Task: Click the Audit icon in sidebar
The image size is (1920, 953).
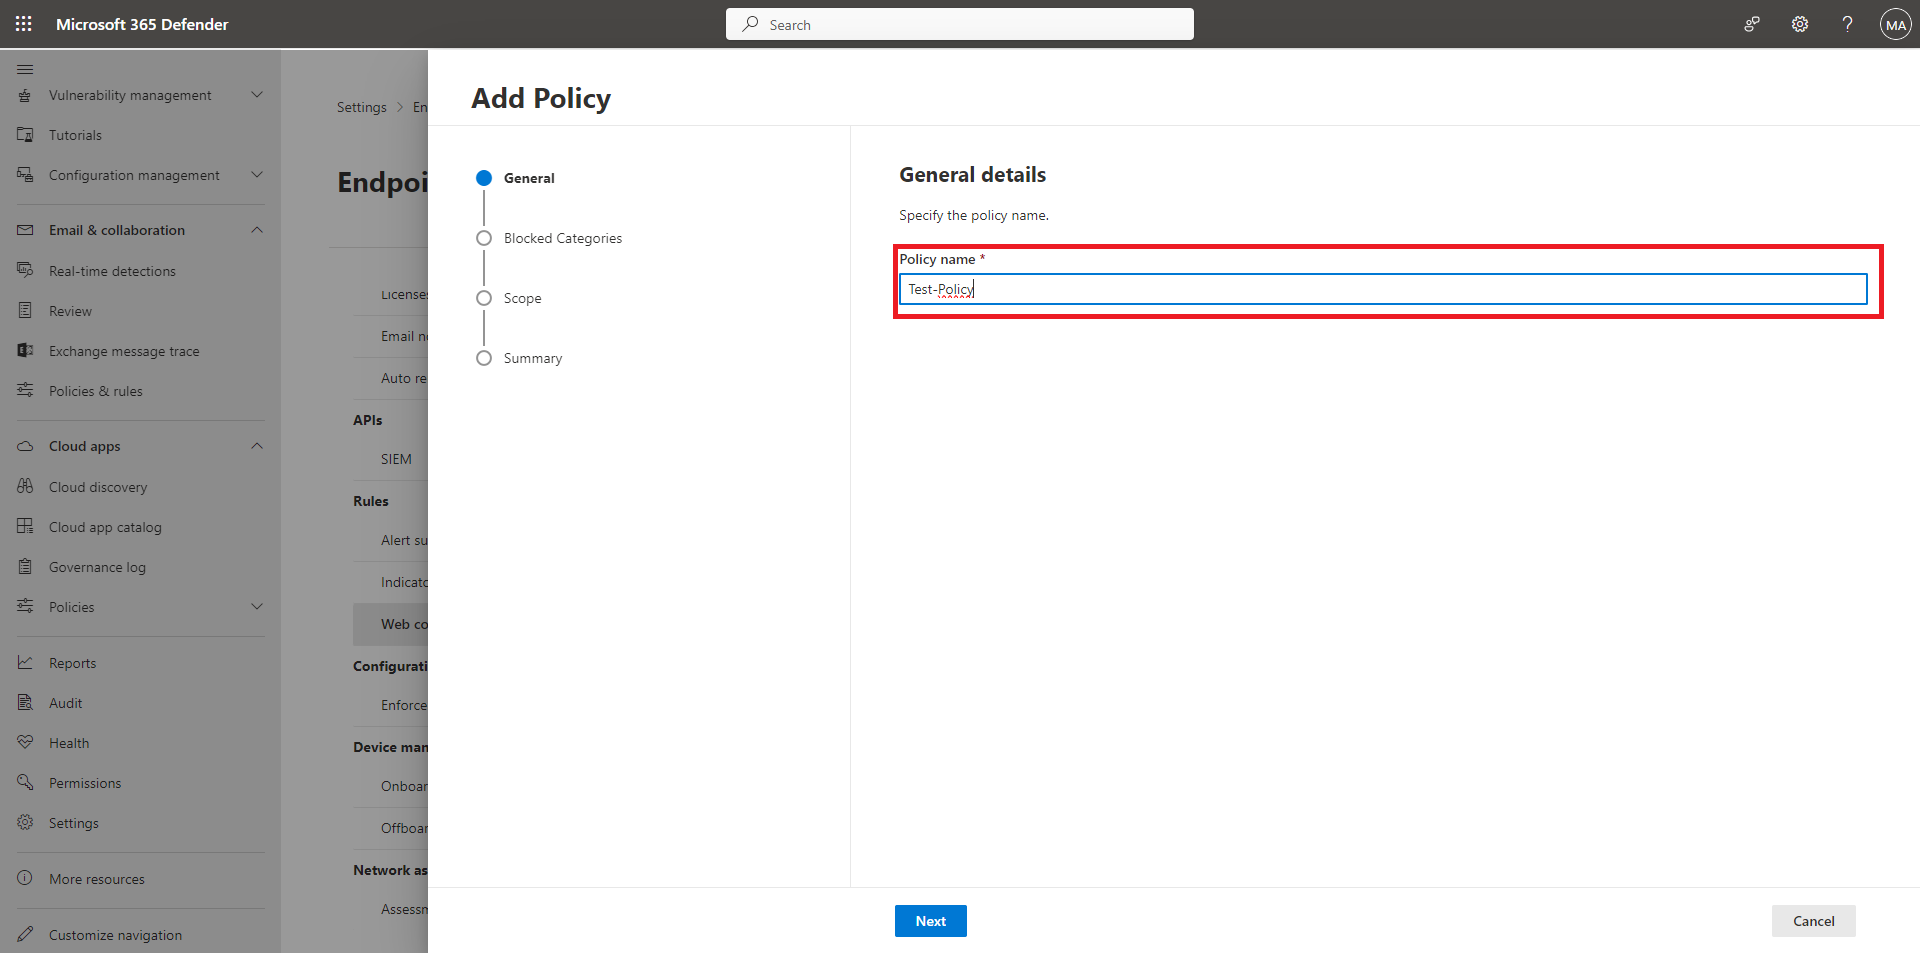Action: tap(25, 703)
